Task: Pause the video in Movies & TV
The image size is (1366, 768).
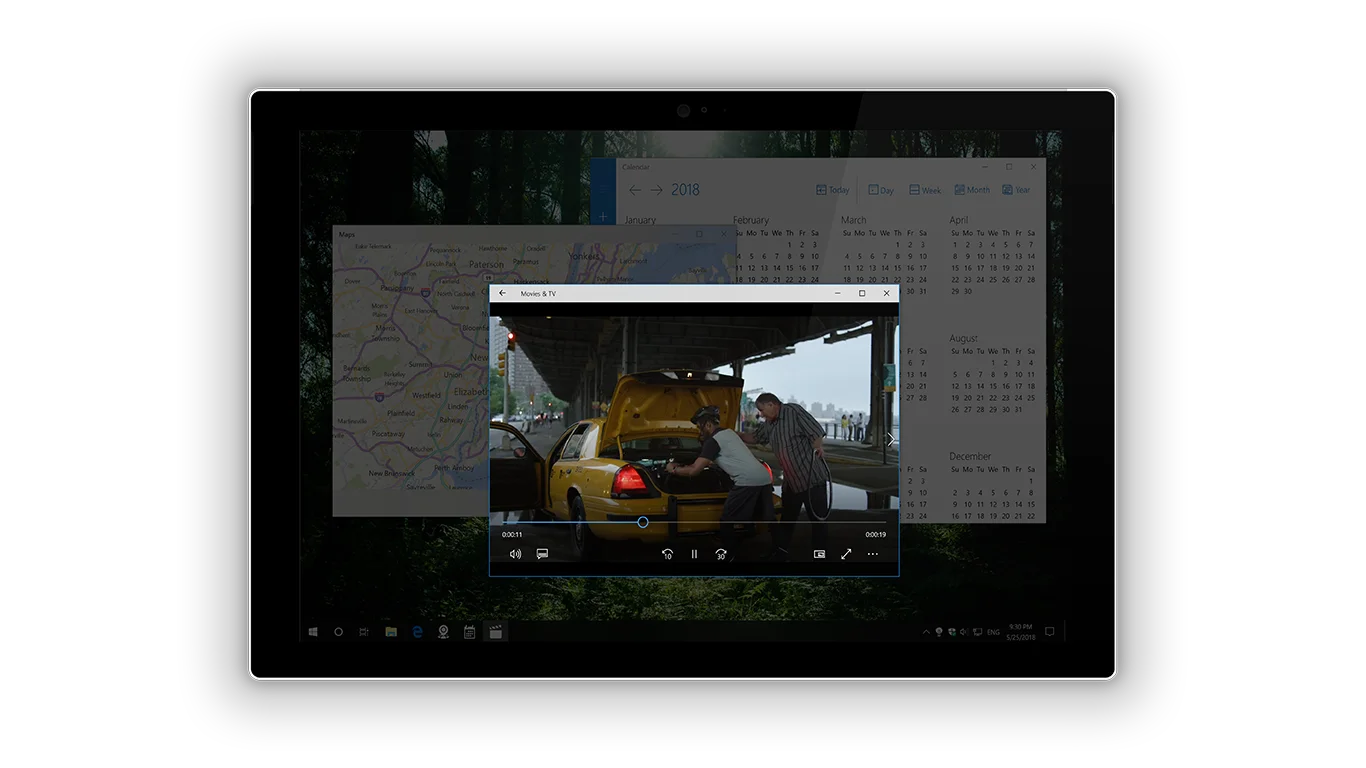Action: pos(694,553)
